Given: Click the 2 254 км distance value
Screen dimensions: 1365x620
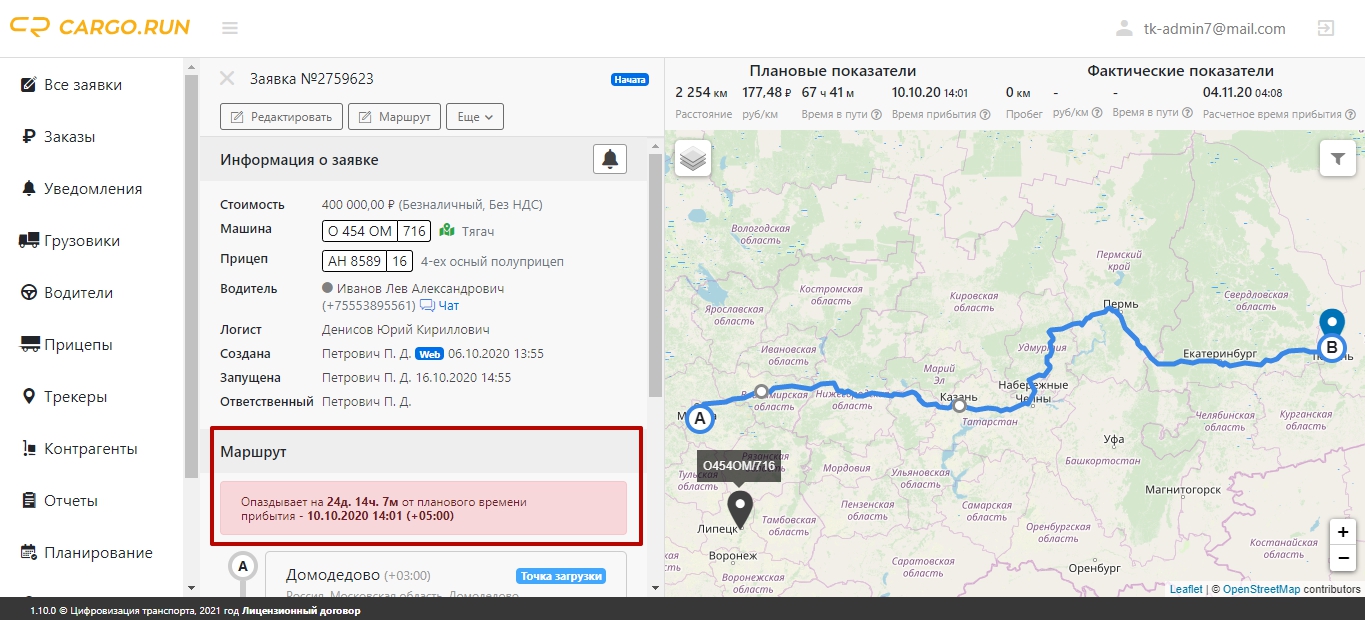Looking at the screenshot, I should click(x=702, y=93).
